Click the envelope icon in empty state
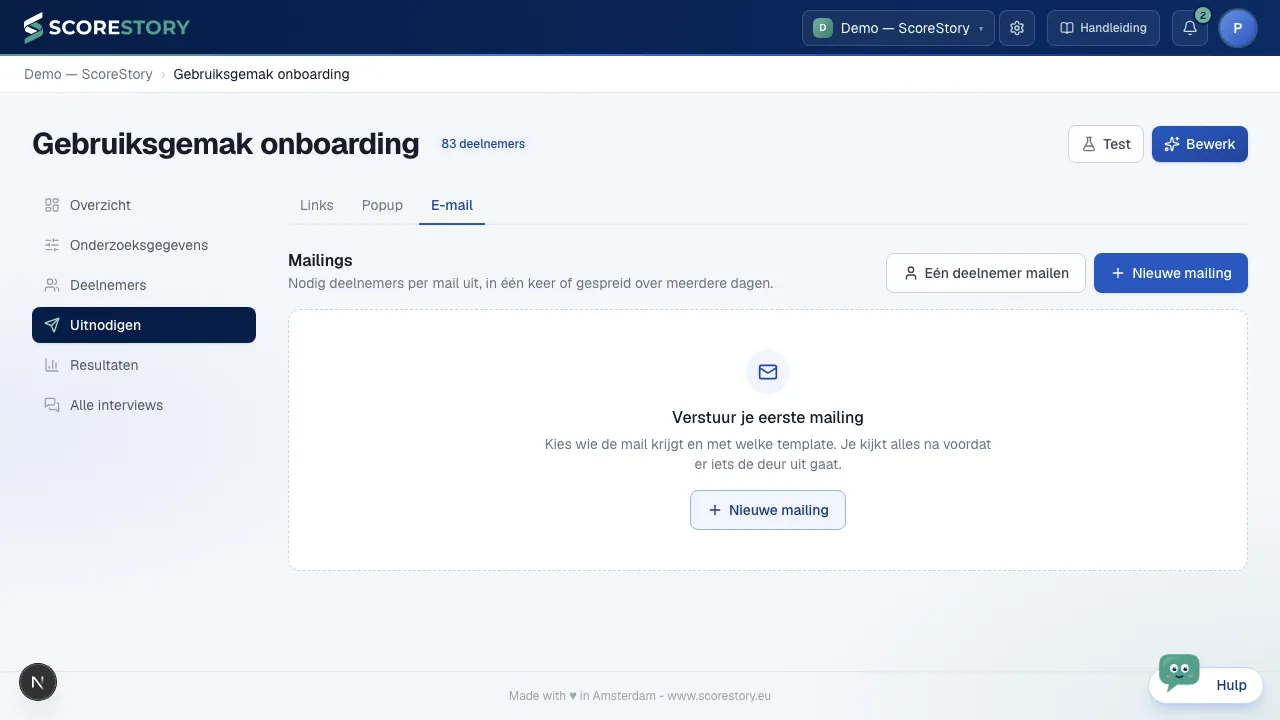Image resolution: width=1280 pixels, height=720 pixels. point(768,372)
